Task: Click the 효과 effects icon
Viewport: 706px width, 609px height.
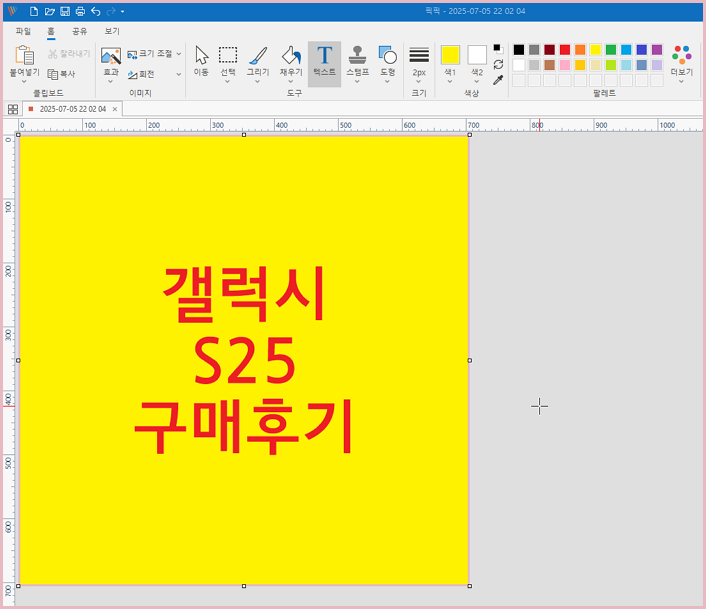Action: pos(111,56)
